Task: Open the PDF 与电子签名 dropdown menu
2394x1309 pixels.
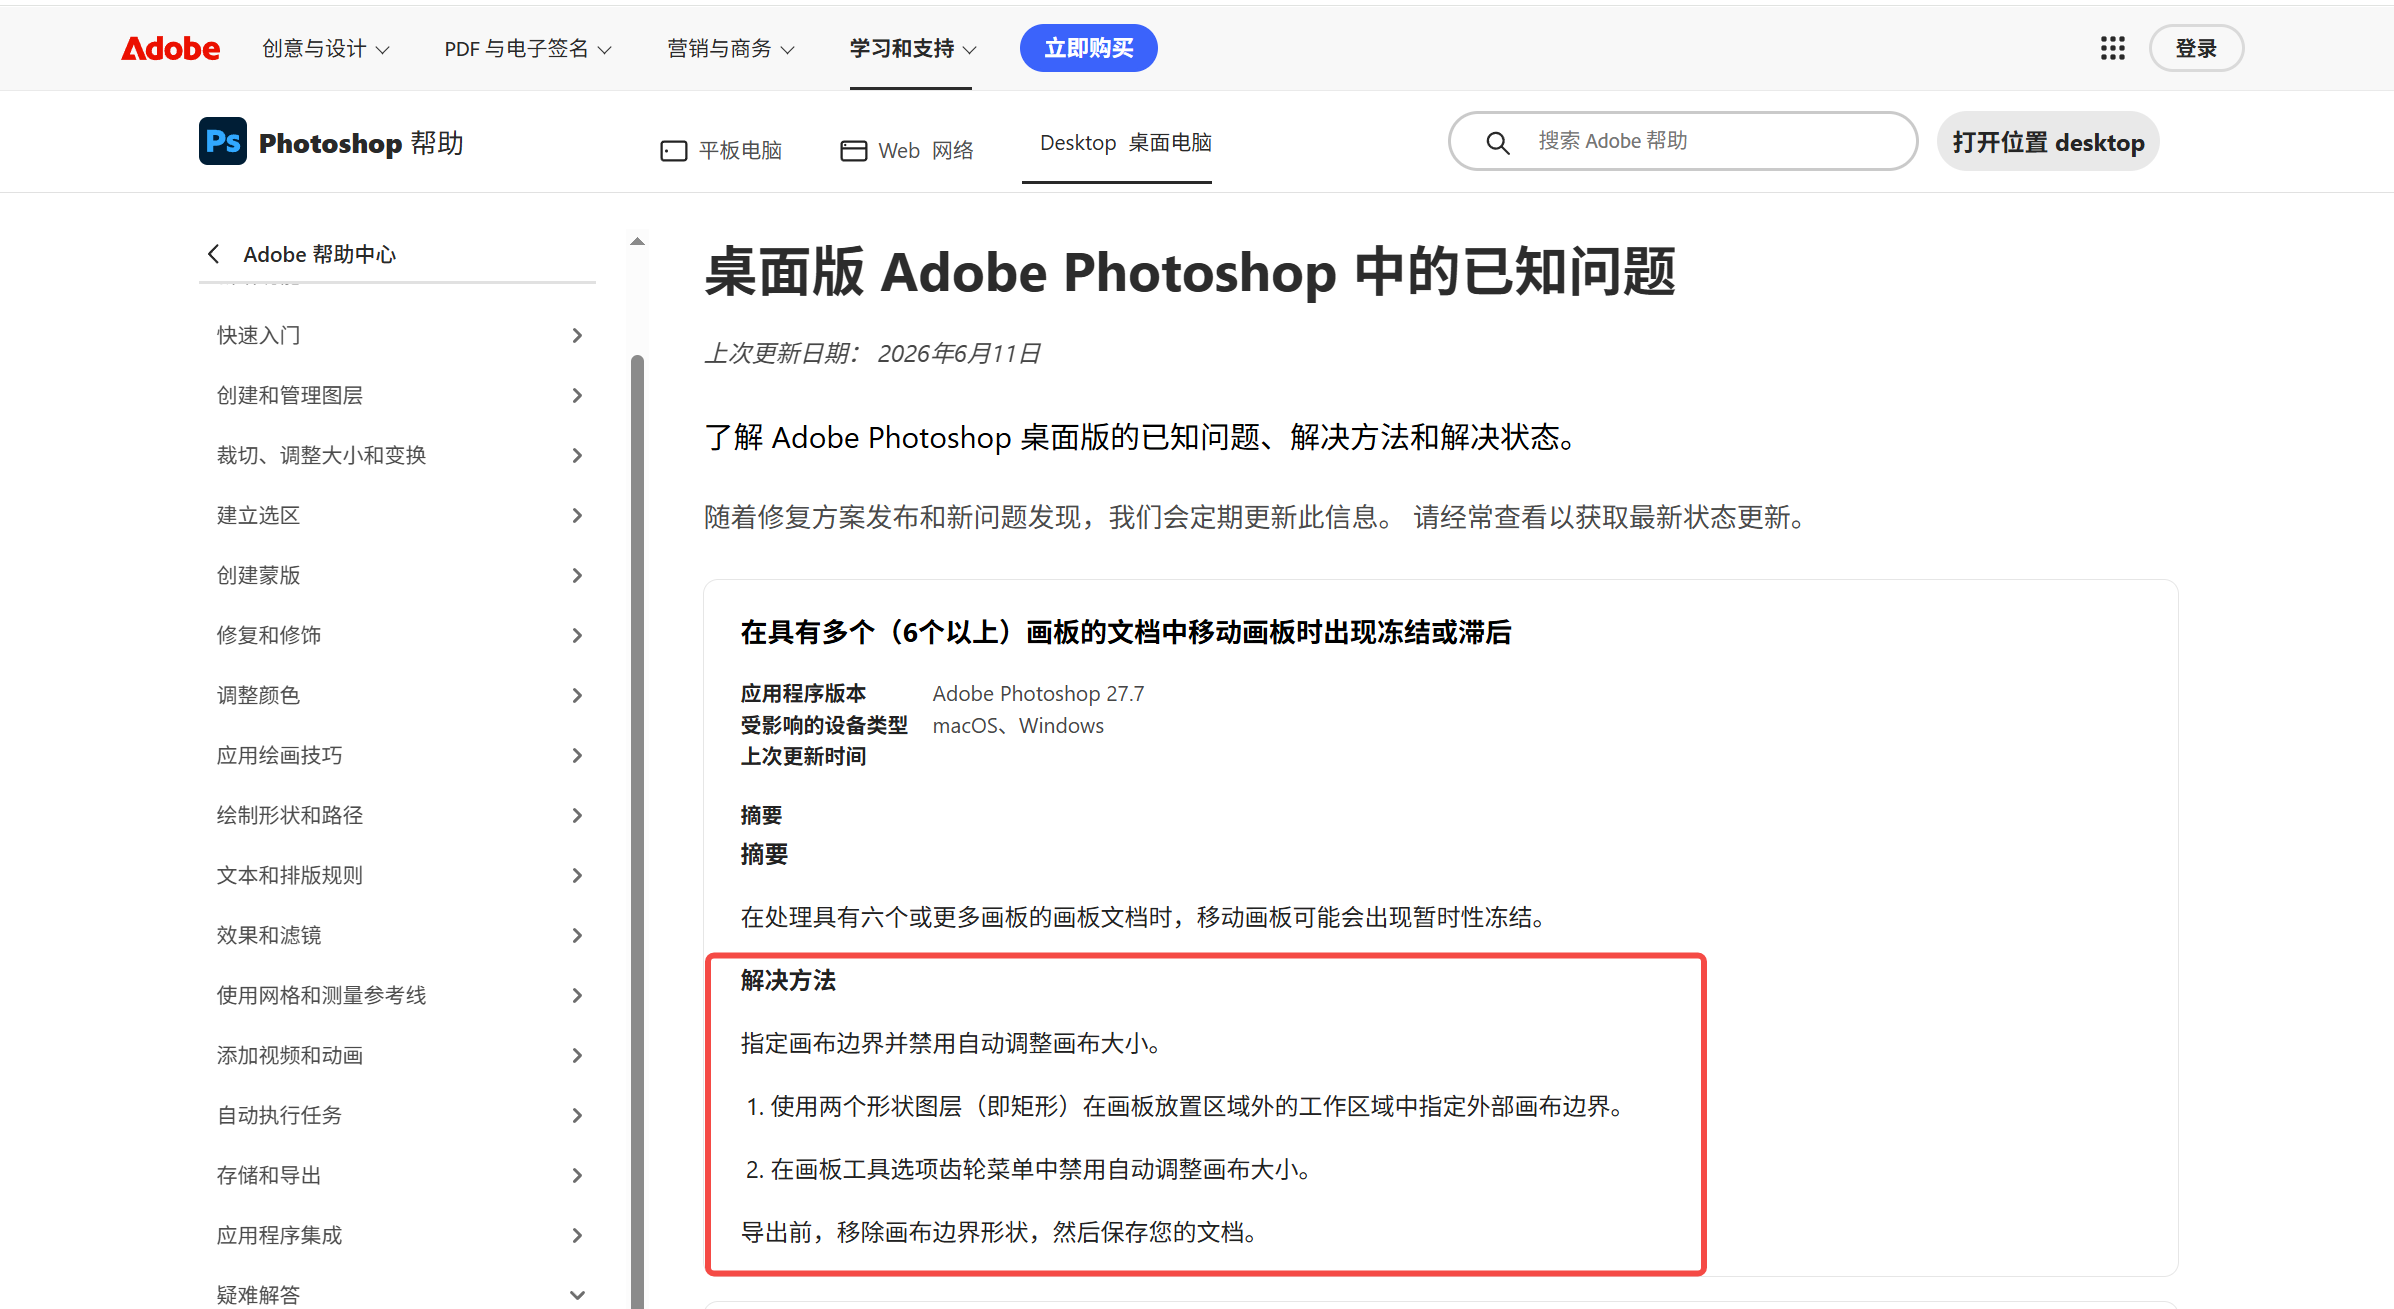Action: [528, 48]
